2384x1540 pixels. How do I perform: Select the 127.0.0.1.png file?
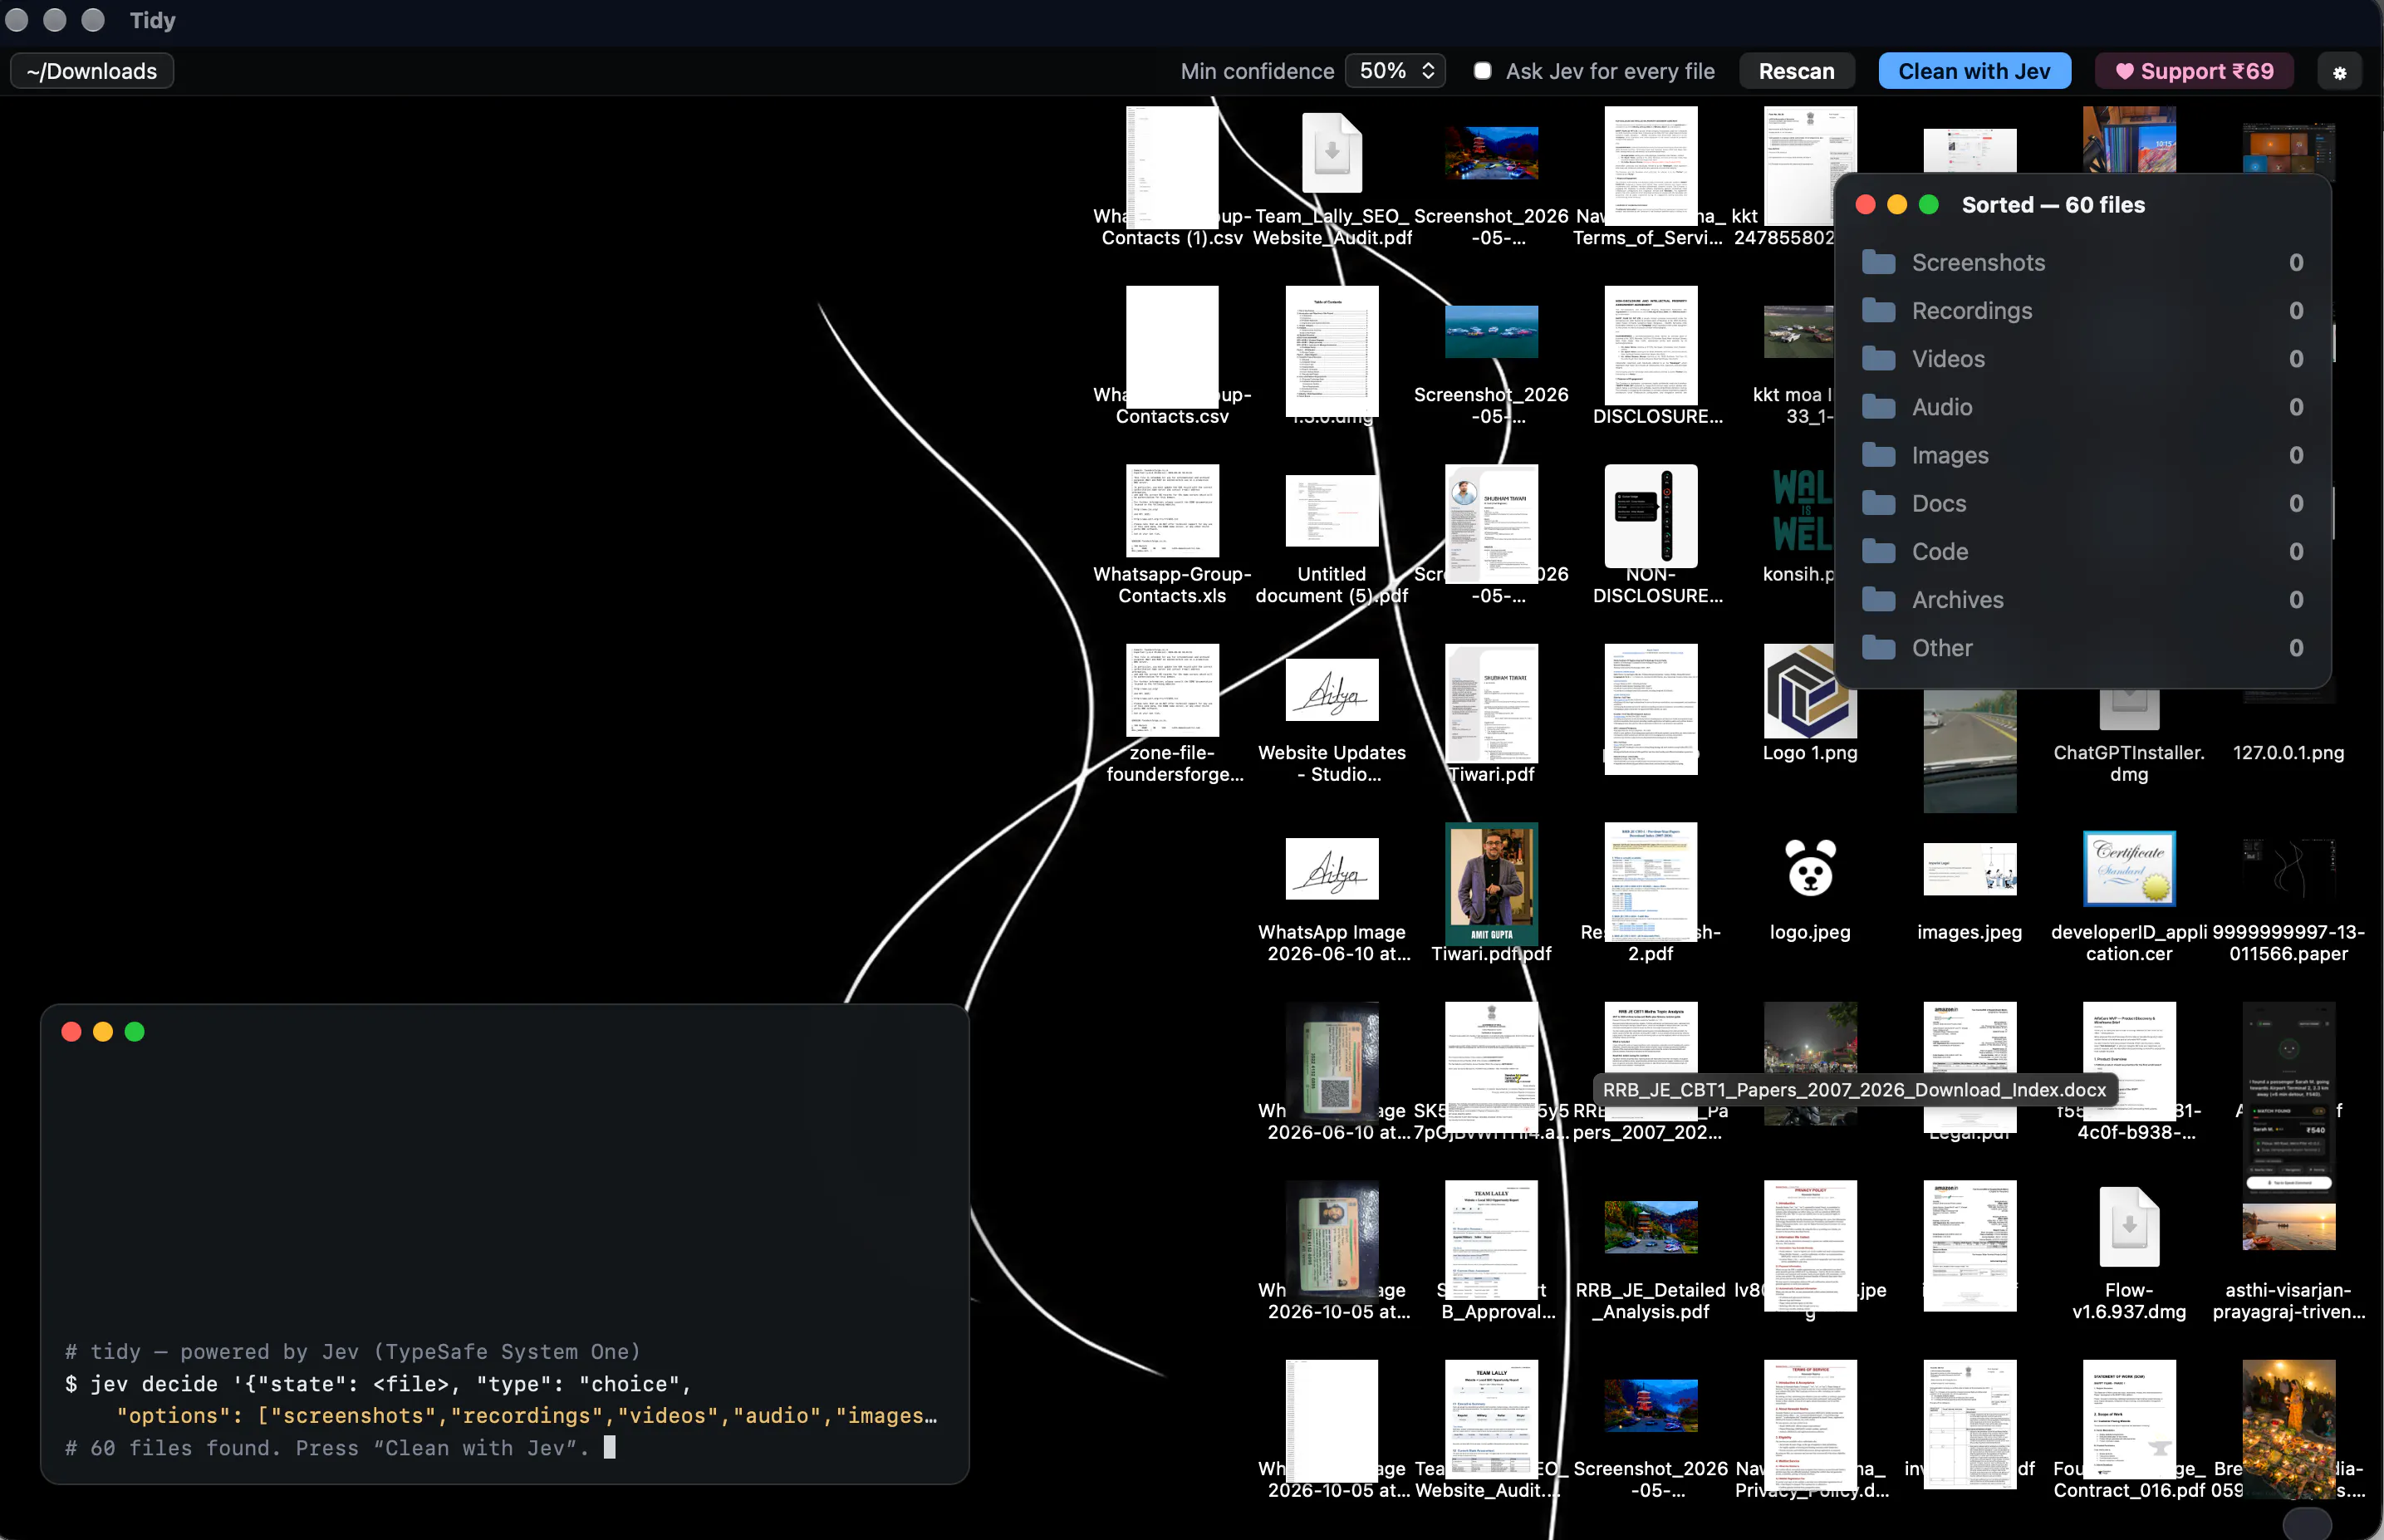tap(2288, 752)
